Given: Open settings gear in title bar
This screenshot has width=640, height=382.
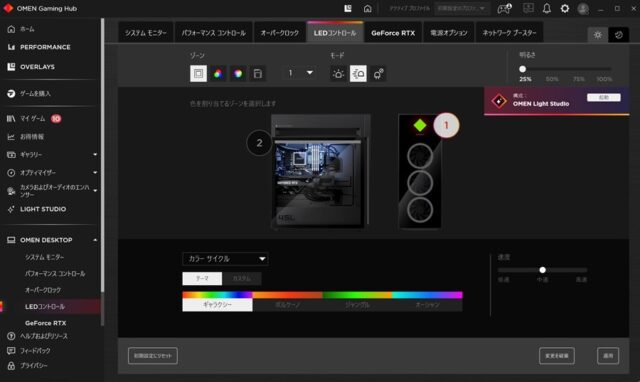Looking at the screenshot, I should tap(565, 8).
